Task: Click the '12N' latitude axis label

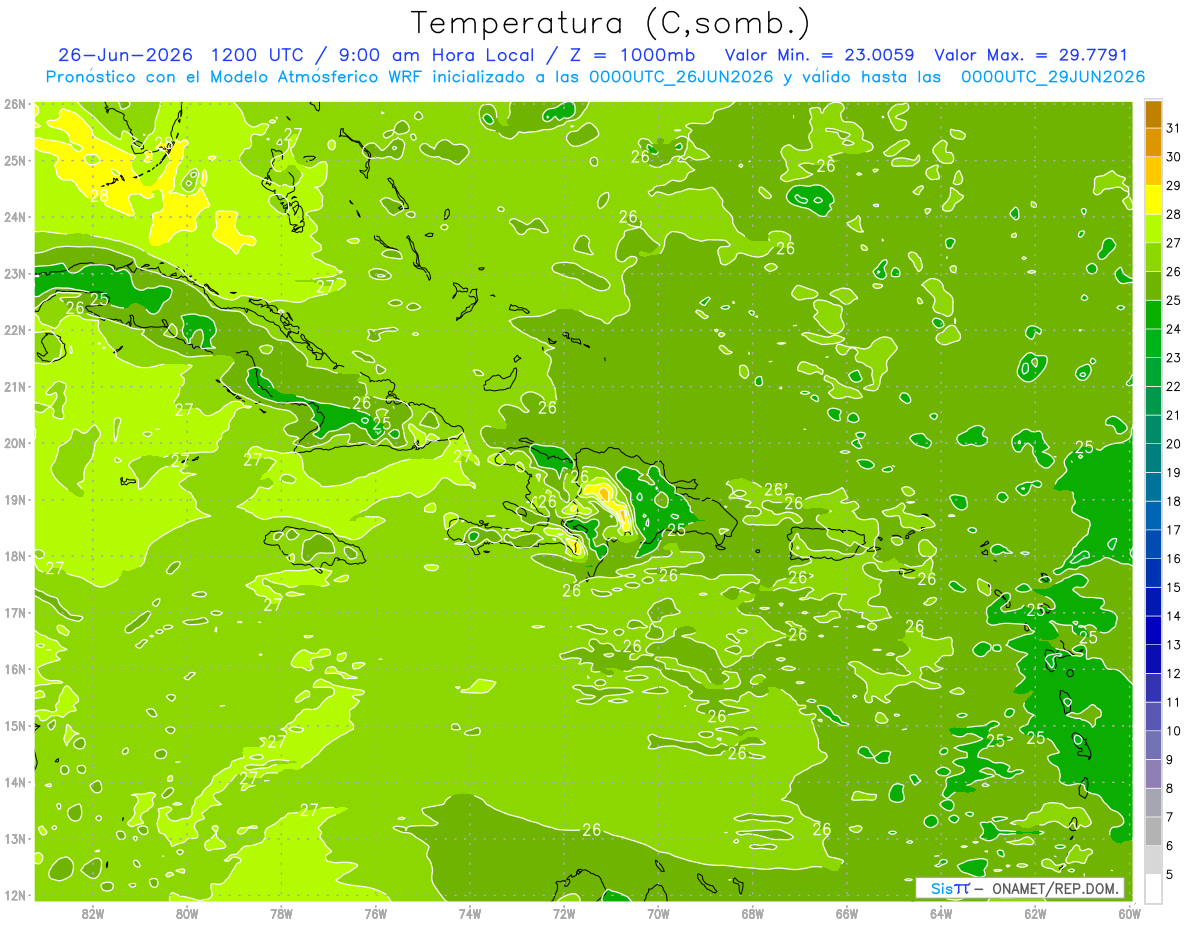Action: point(14,895)
